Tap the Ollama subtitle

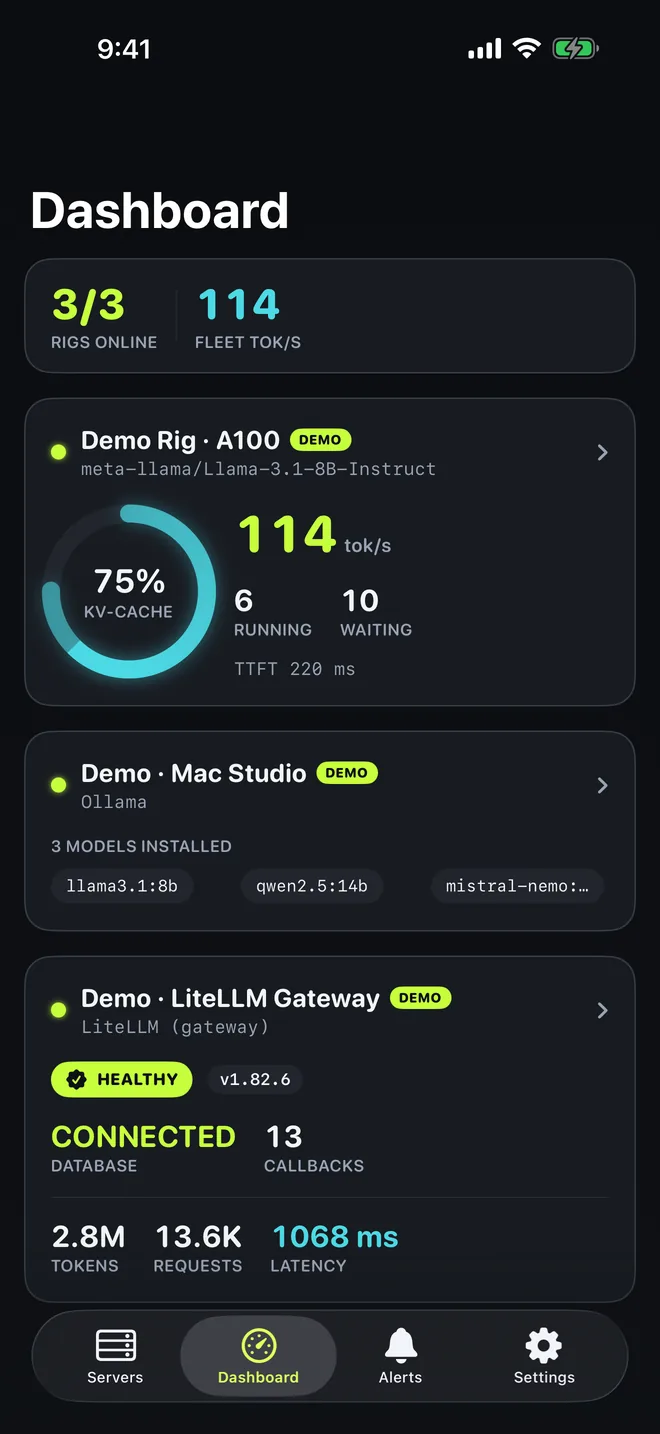point(114,802)
